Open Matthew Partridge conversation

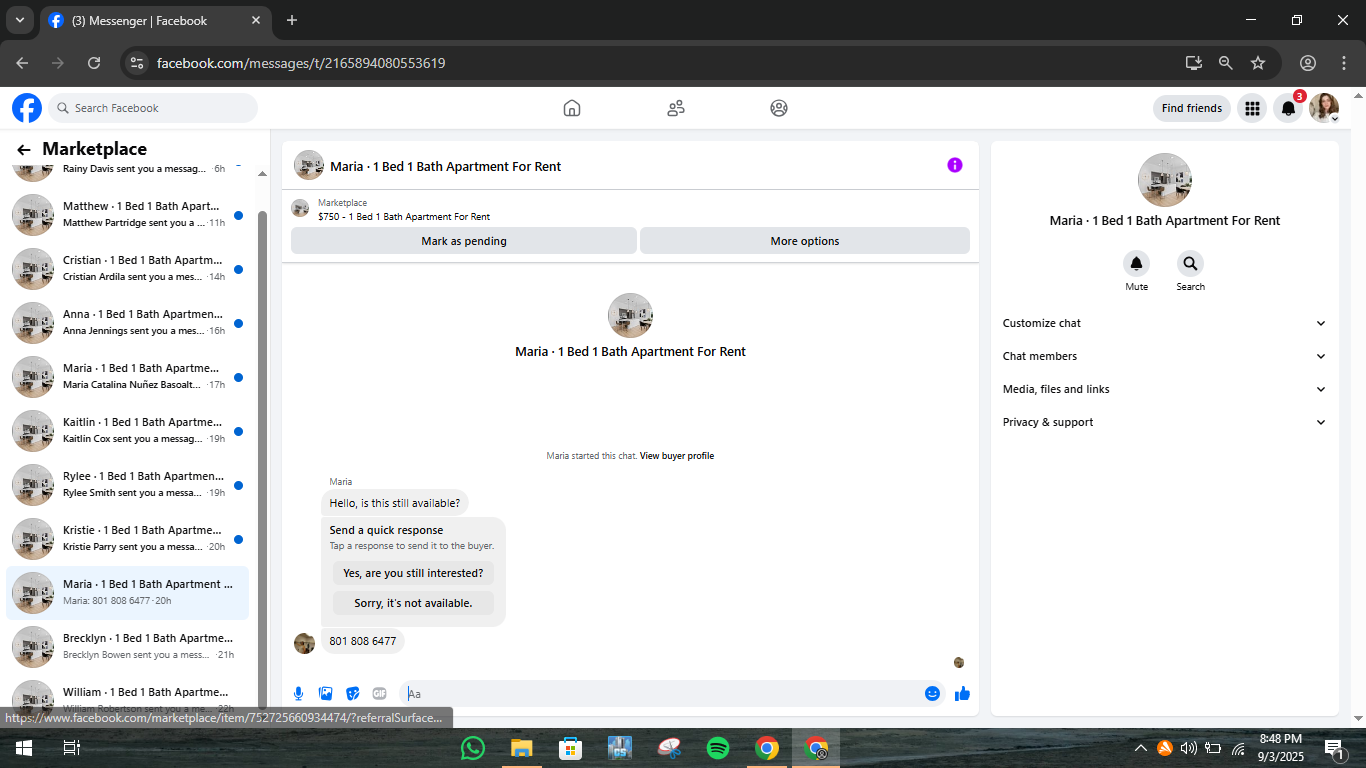(x=128, y=214)
